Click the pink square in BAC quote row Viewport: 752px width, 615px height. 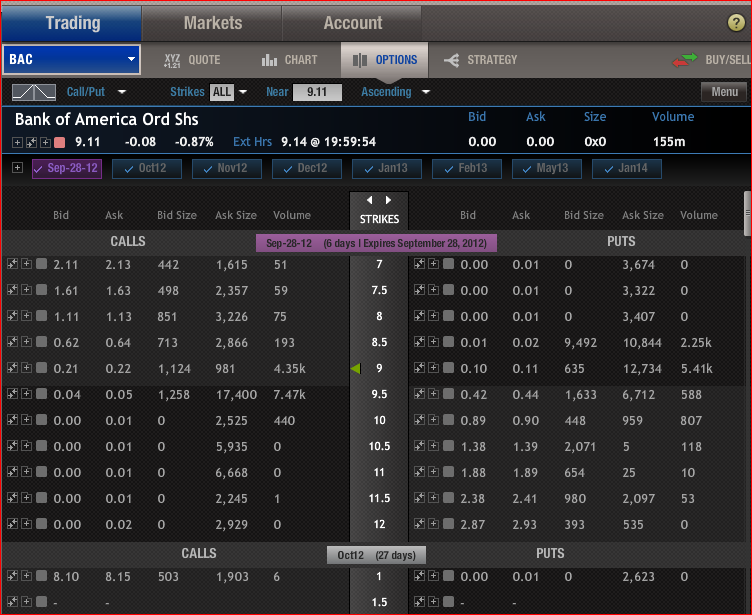59,142
